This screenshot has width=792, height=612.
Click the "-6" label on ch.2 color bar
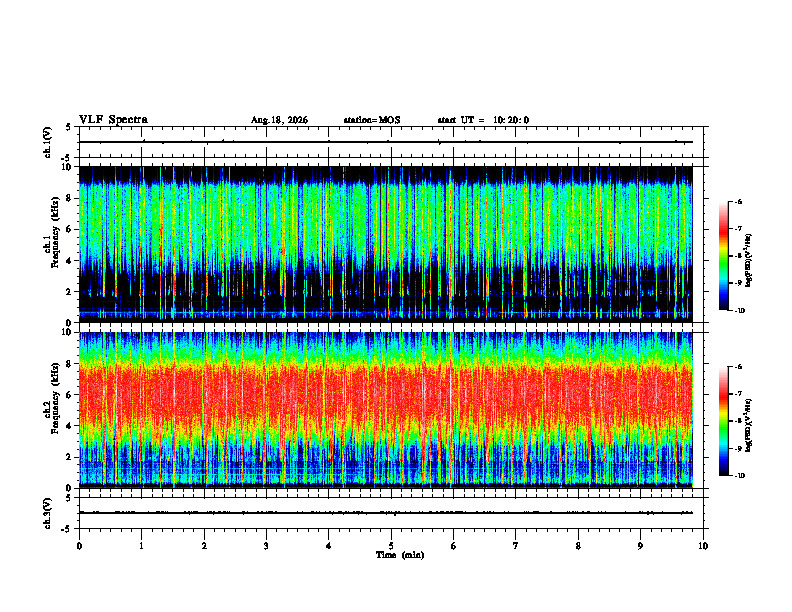pyautogui.click(x=738, y=367)
